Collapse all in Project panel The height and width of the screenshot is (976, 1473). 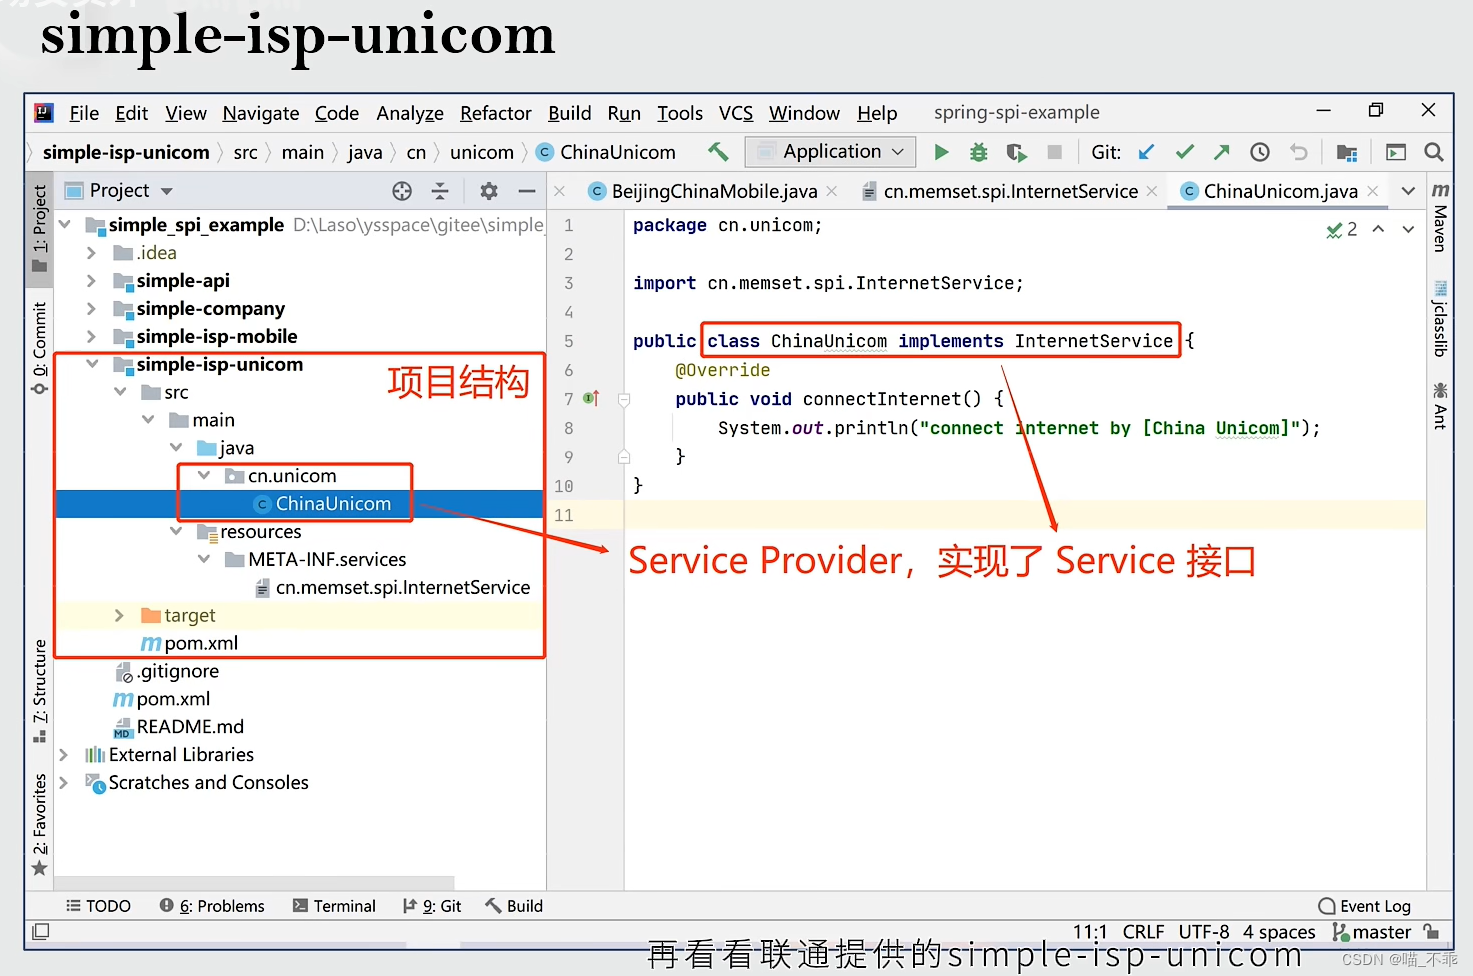pyautogui.click(x=440, y=191)
